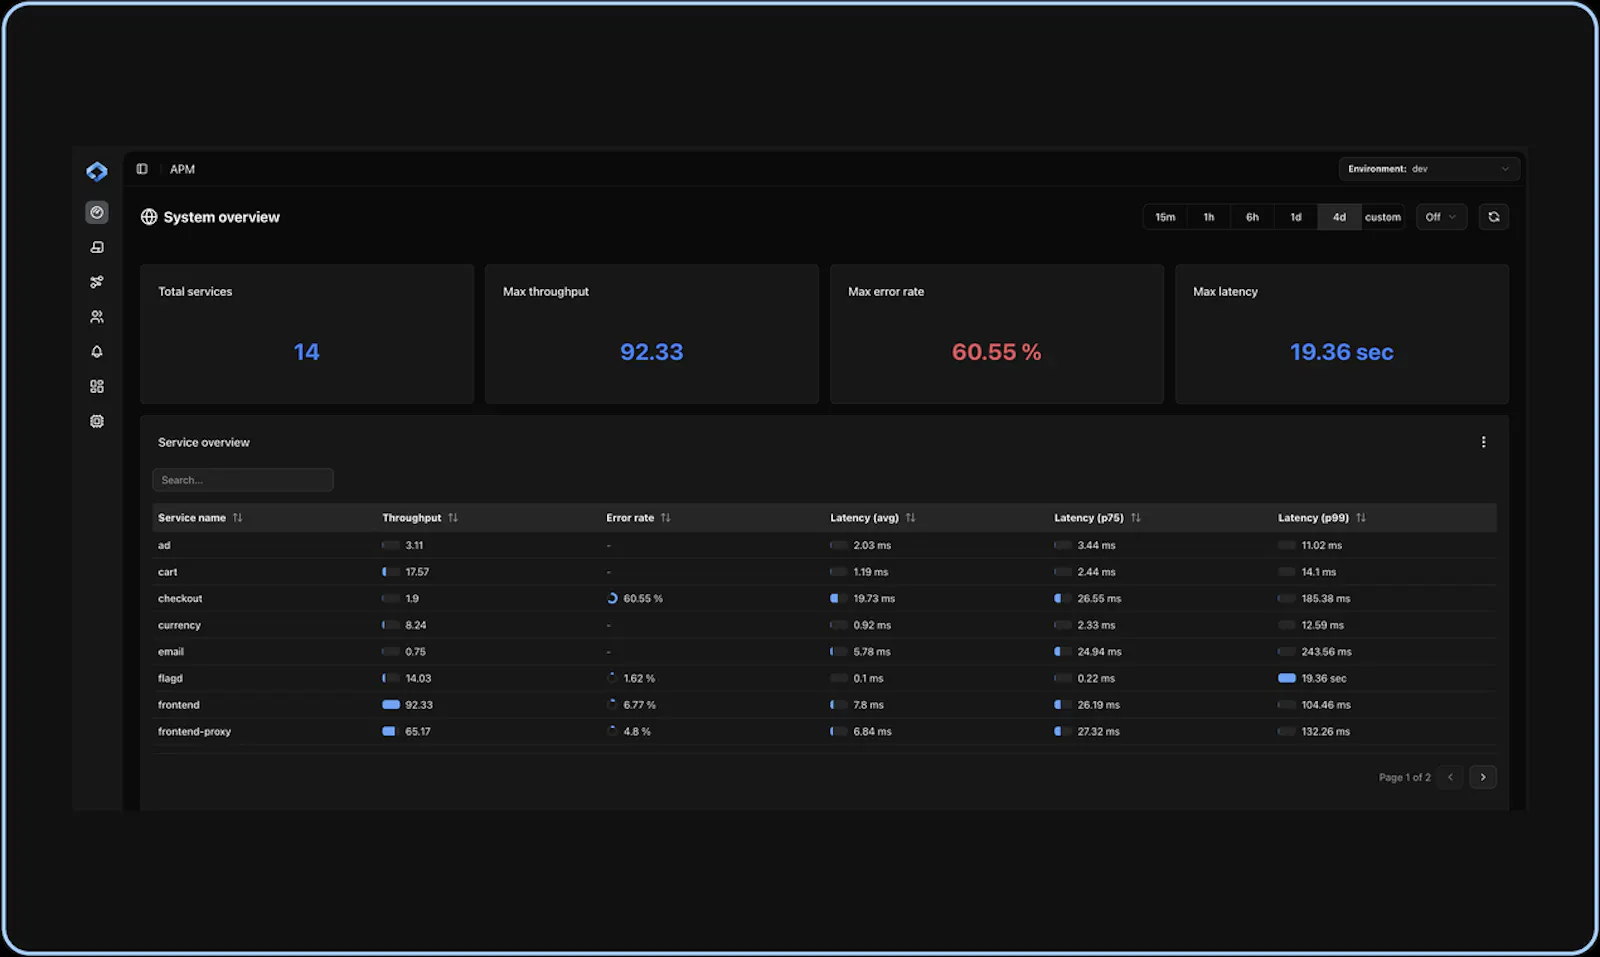This screenshot has height=957, width=1600.
Task: Open the email service row
Action: (x=824, y=651)
